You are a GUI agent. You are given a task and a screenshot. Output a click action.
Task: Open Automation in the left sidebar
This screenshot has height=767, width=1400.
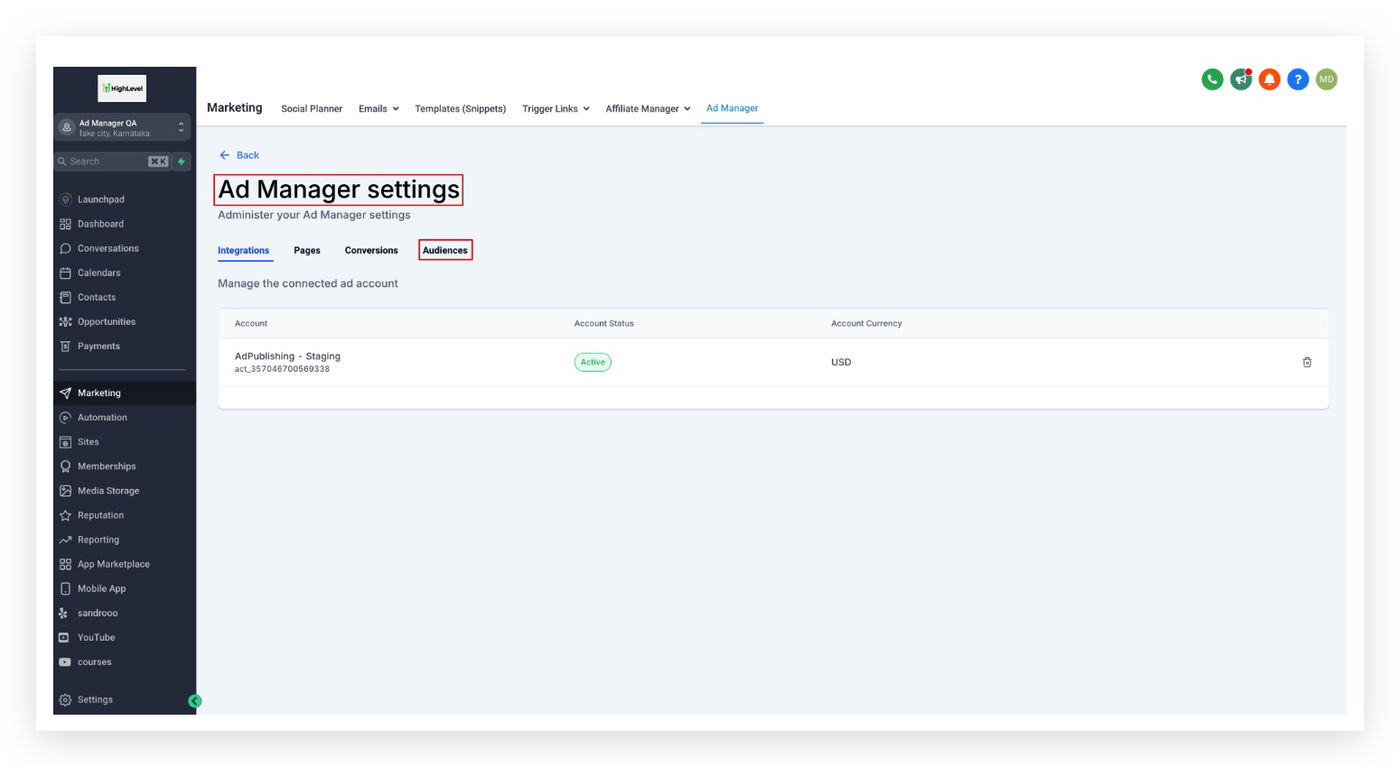tap(102, 417)
